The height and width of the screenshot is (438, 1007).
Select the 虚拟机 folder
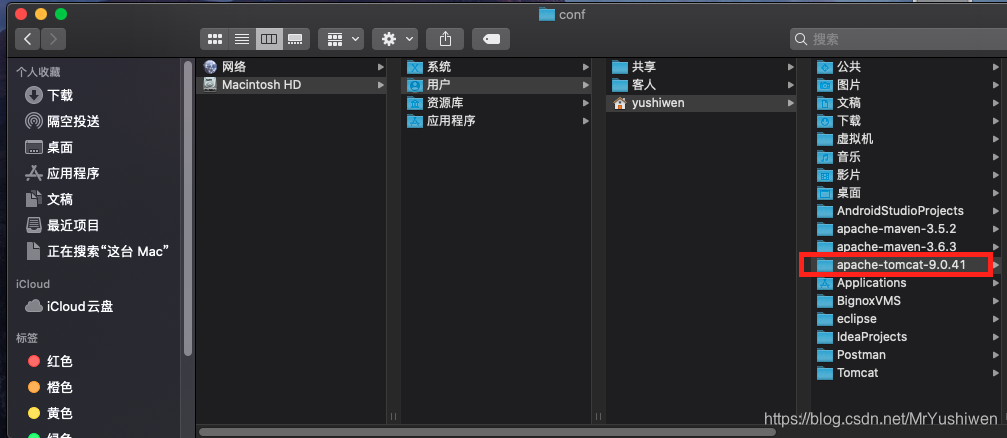[907, 139]
